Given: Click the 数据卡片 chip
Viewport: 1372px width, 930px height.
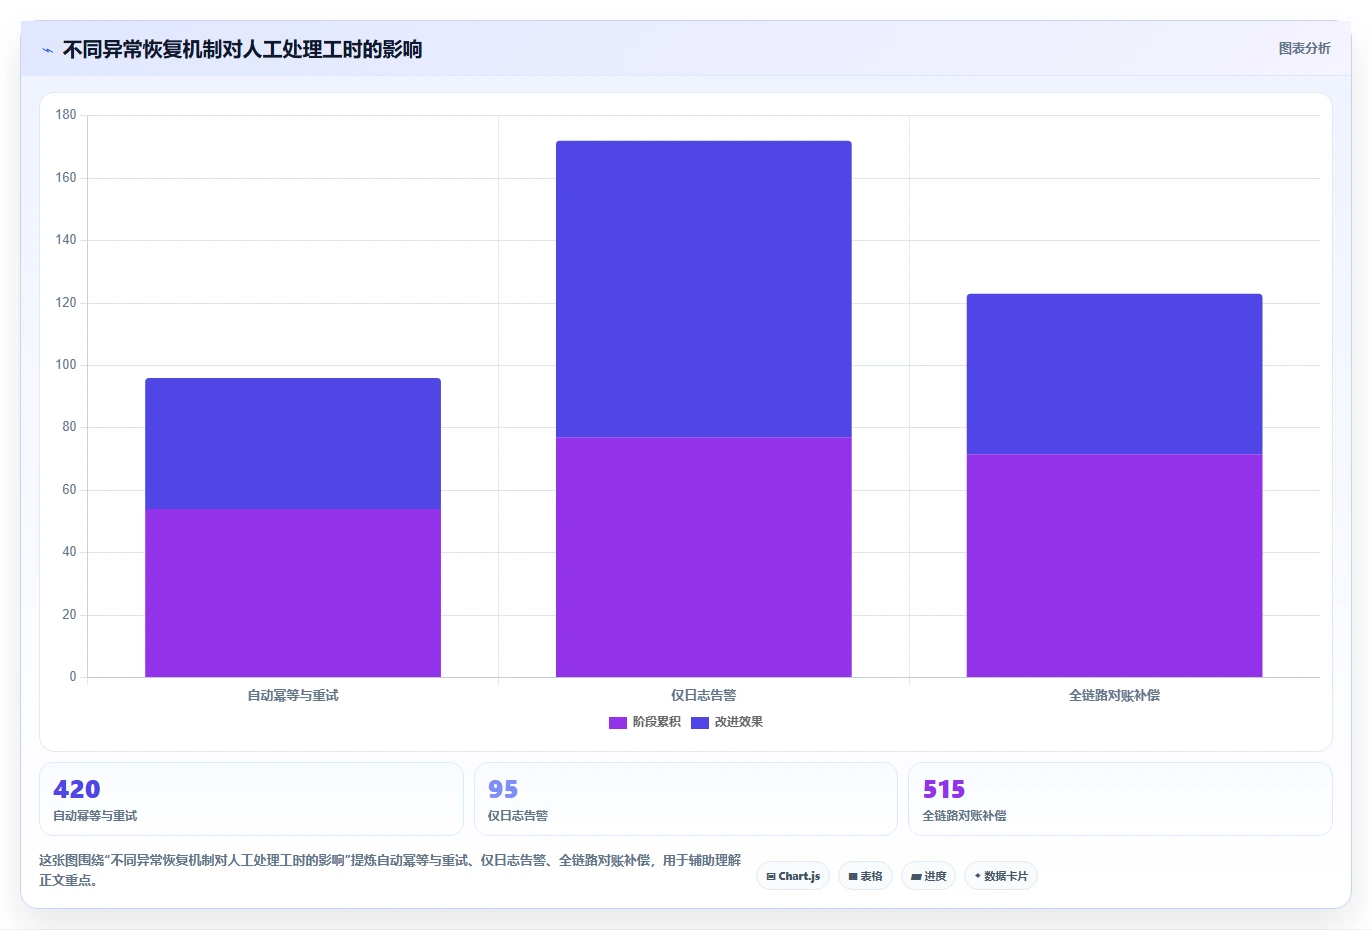Looking at the screenshot, I should coord(1000,876).
